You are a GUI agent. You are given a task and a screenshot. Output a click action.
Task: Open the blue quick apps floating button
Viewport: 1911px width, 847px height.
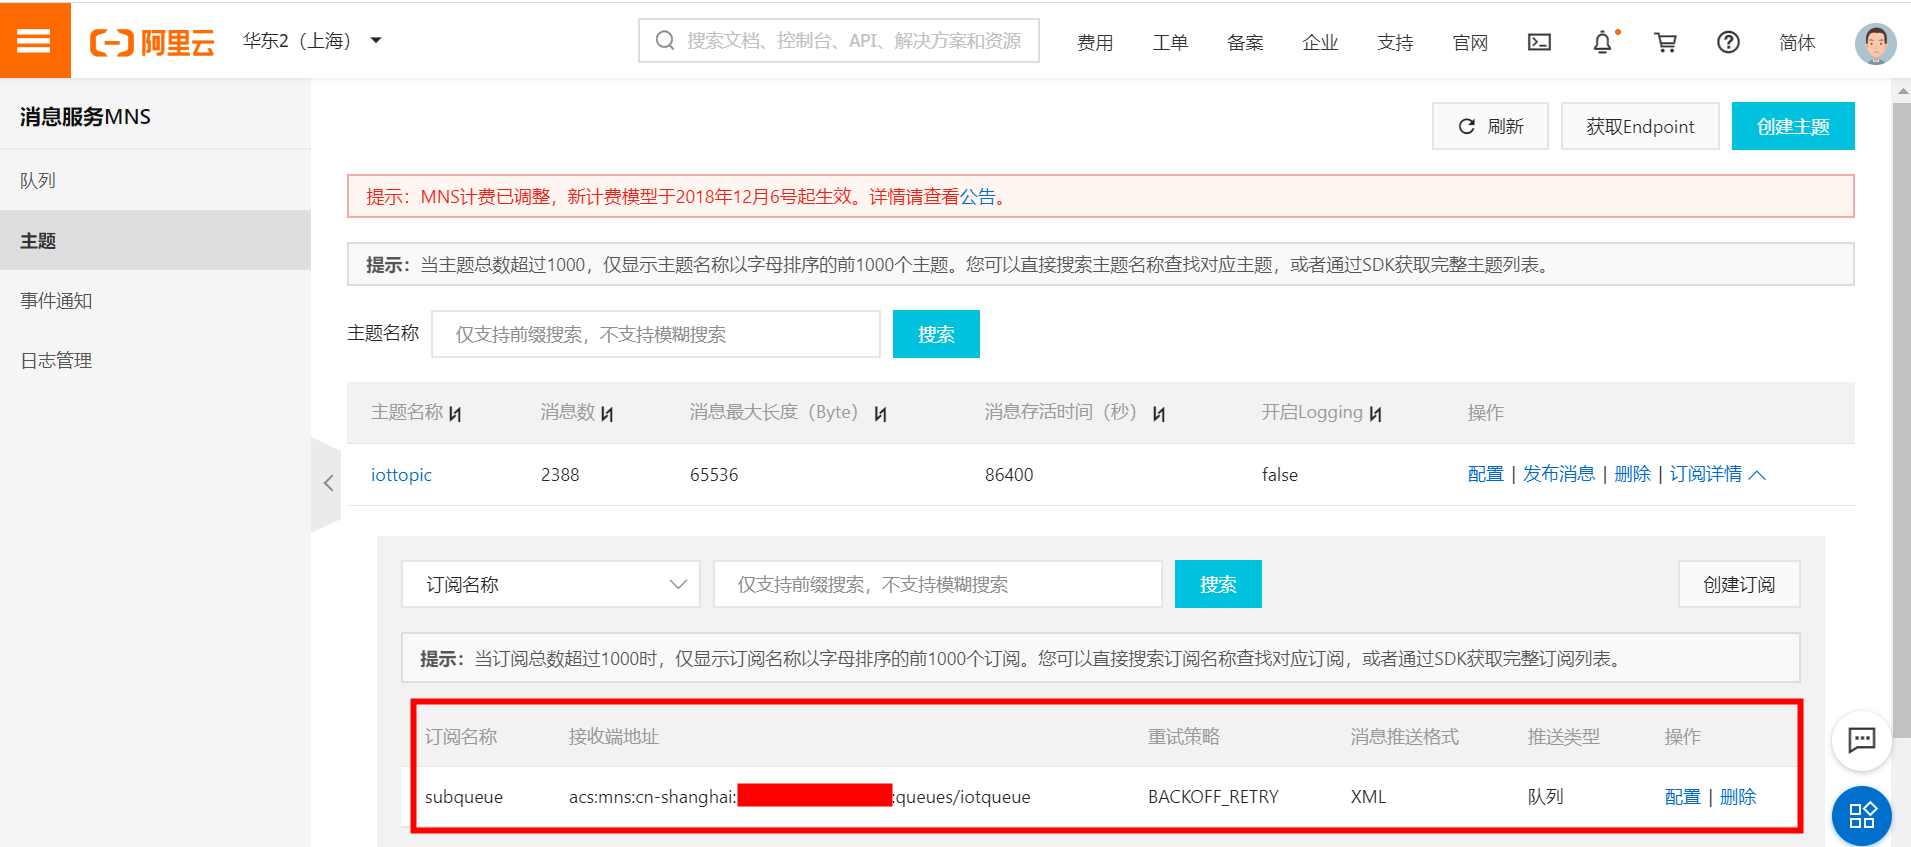point(1861,816)
